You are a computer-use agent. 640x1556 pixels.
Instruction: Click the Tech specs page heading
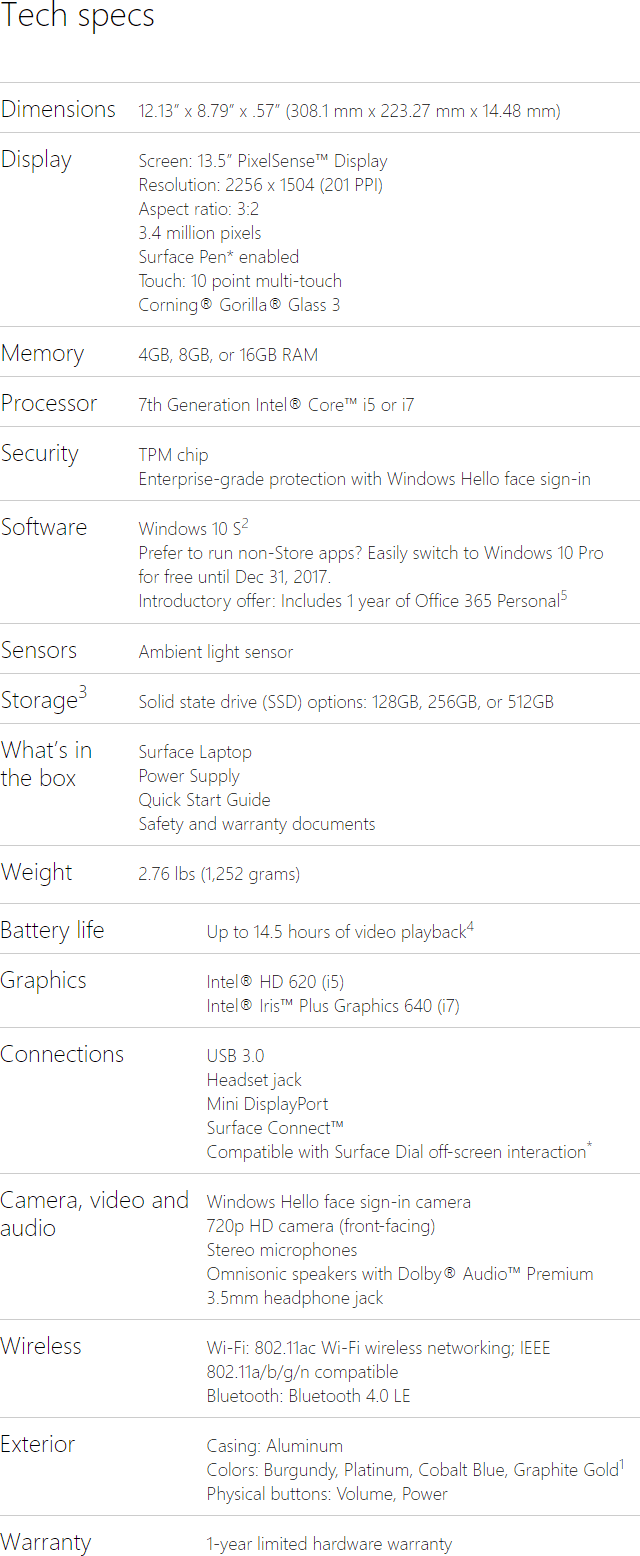coord(78,16)
